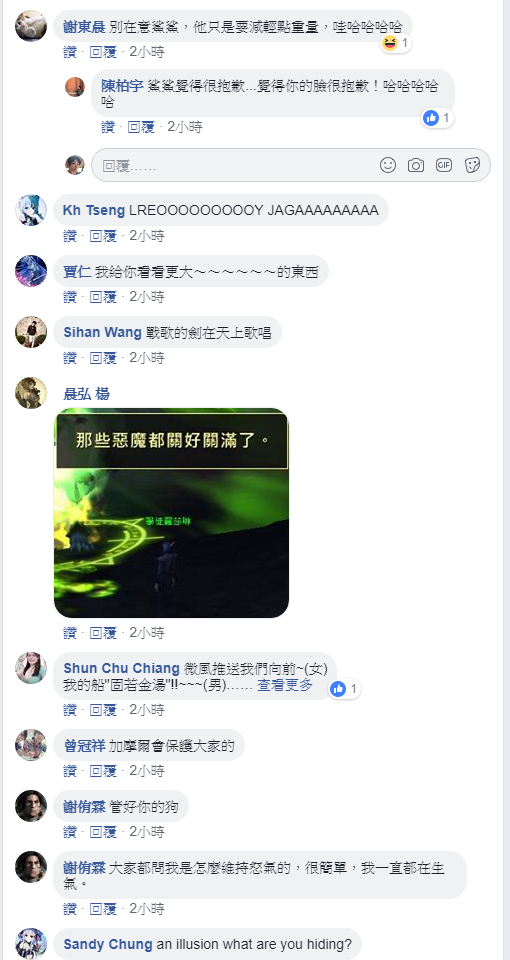Like 賈仁's comment

pyautogui.click(x=70, y=297)
